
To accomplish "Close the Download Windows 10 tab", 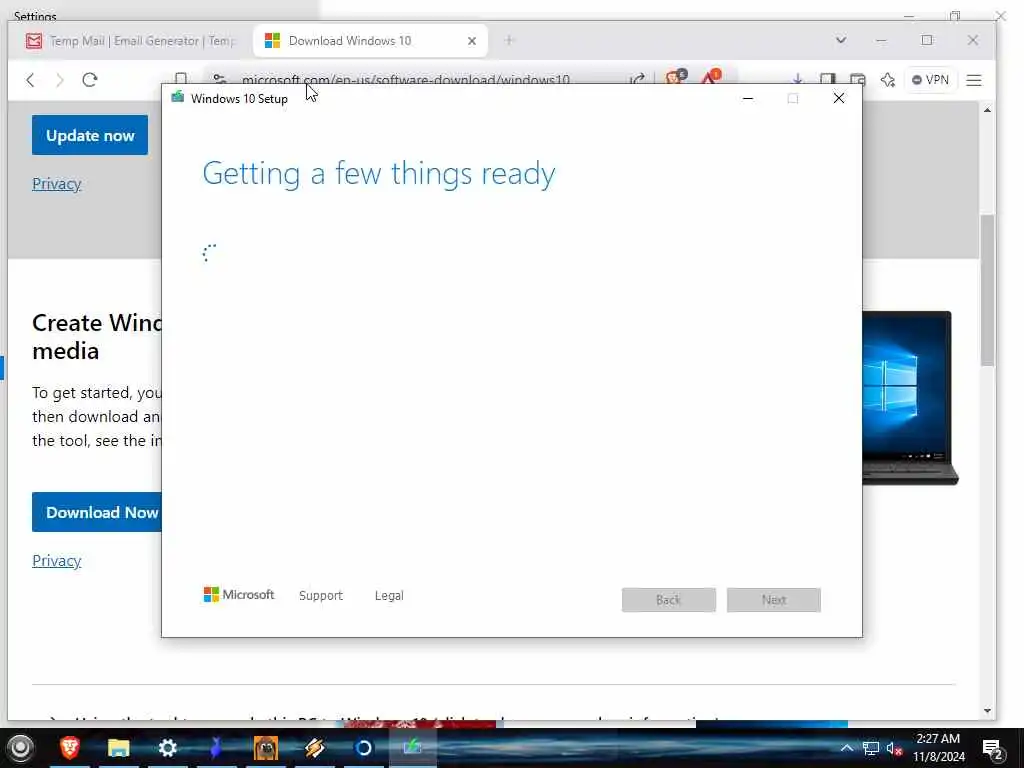I will (x=472, y=41).
